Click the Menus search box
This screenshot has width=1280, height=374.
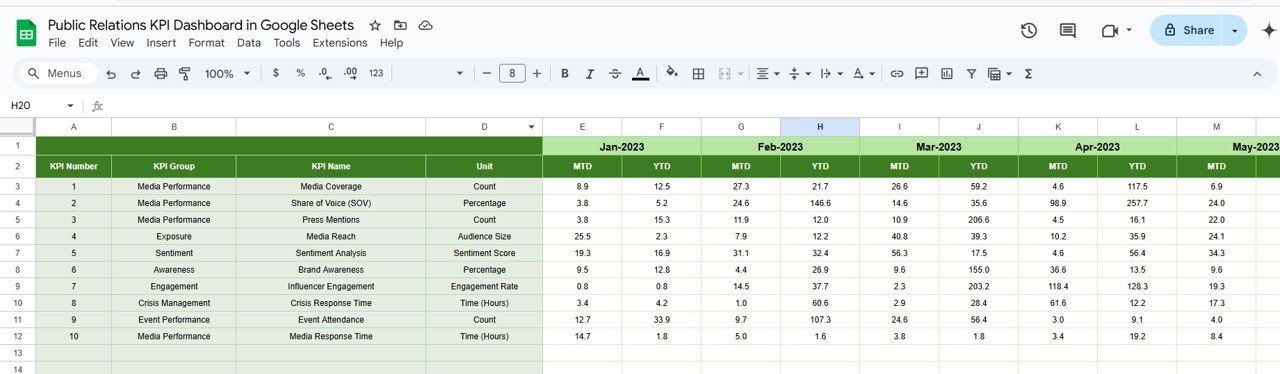[57, 74]
